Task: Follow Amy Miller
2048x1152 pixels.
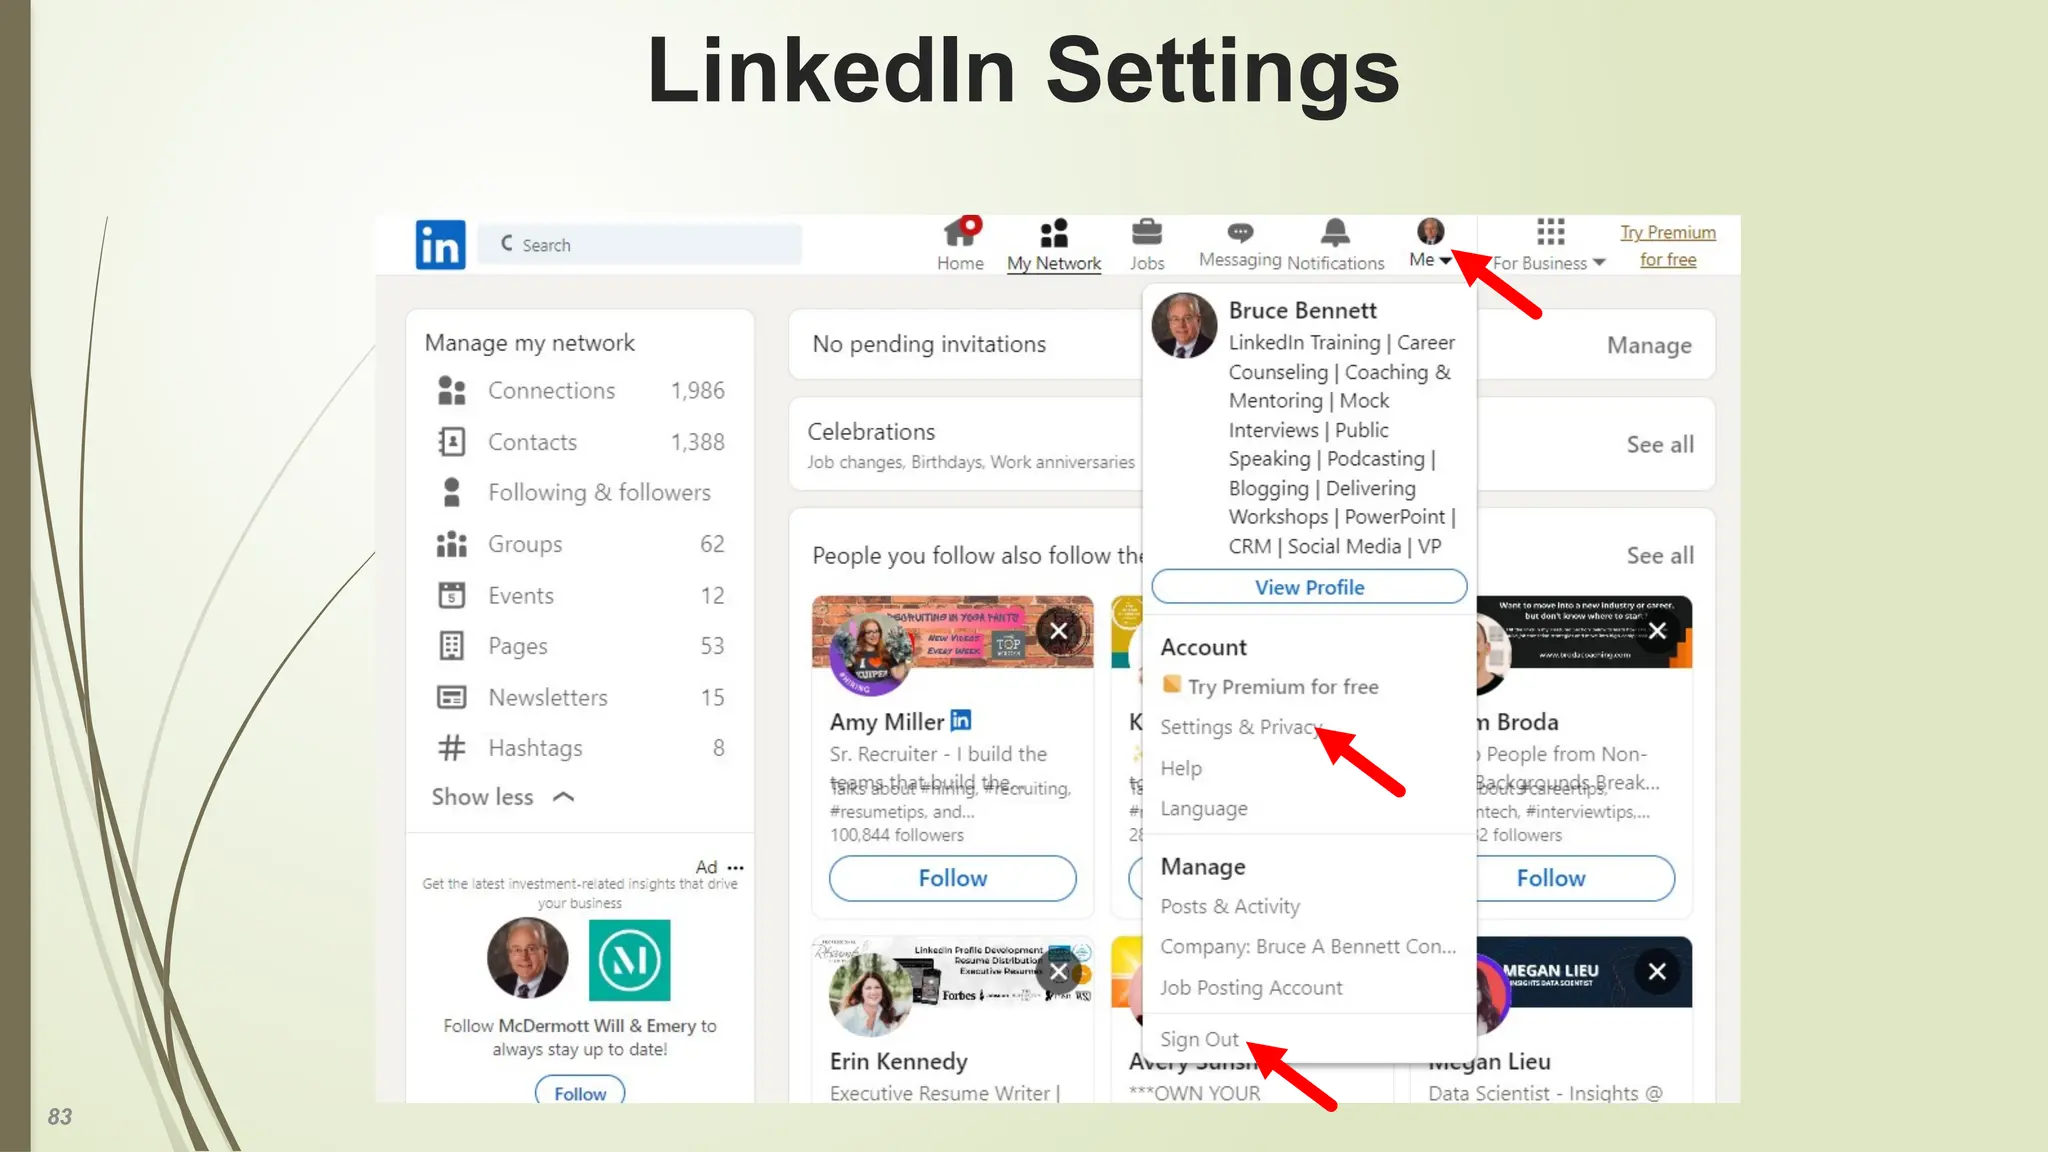Action: (953, 878)
